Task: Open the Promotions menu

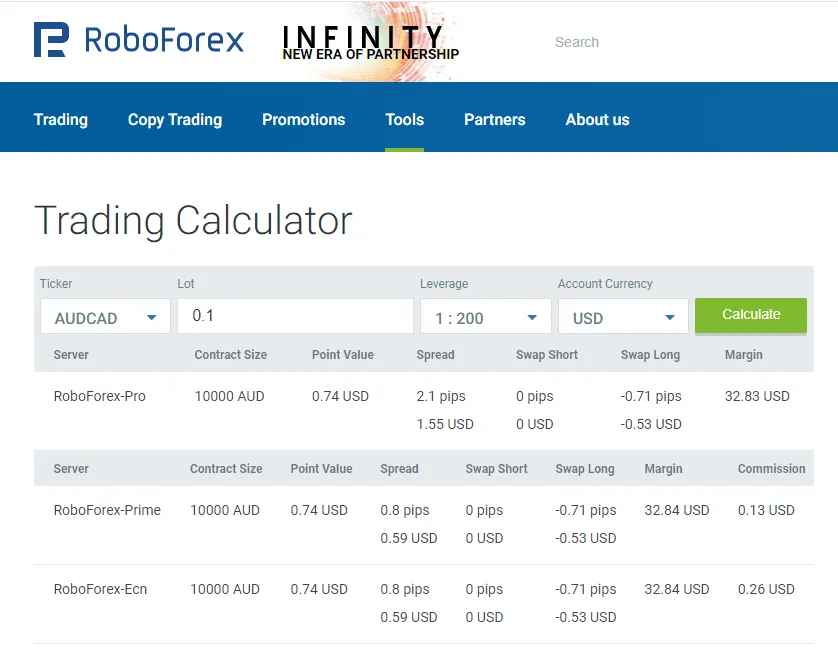Action: [303, 119]
